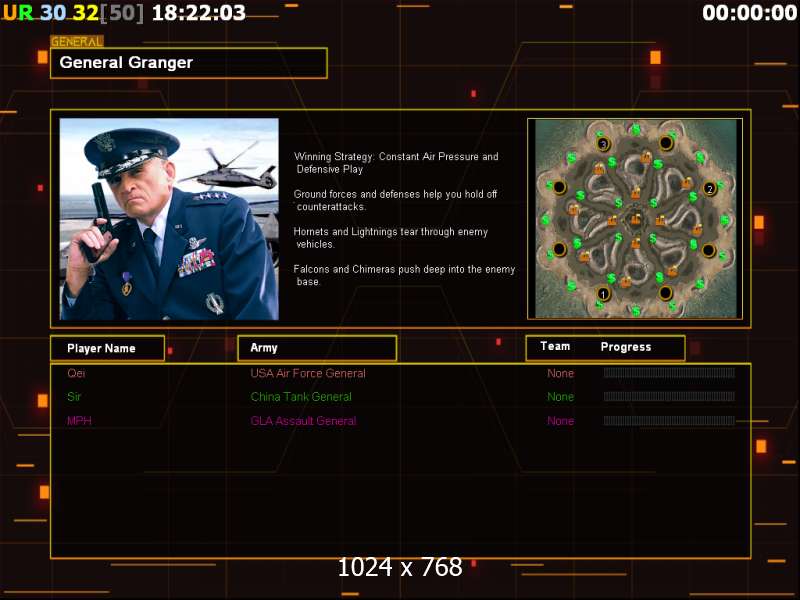800x600 pixels.
Task: Click Qei's loading progress bar
Action: coord(669,373)
